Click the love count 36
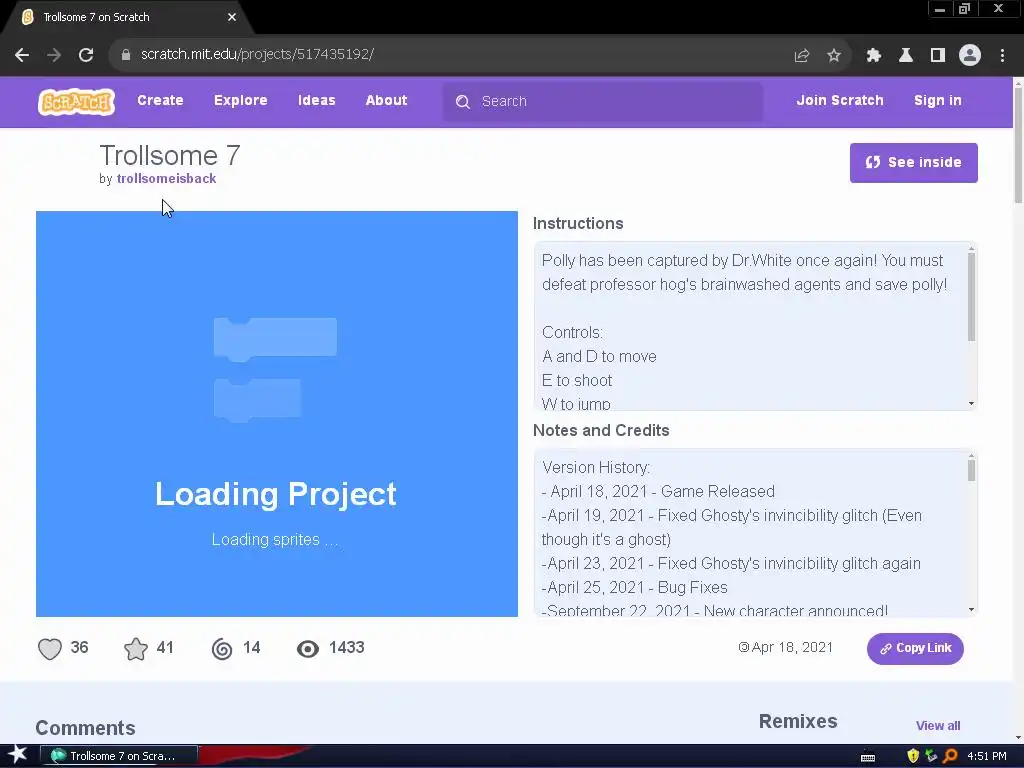 79,648
